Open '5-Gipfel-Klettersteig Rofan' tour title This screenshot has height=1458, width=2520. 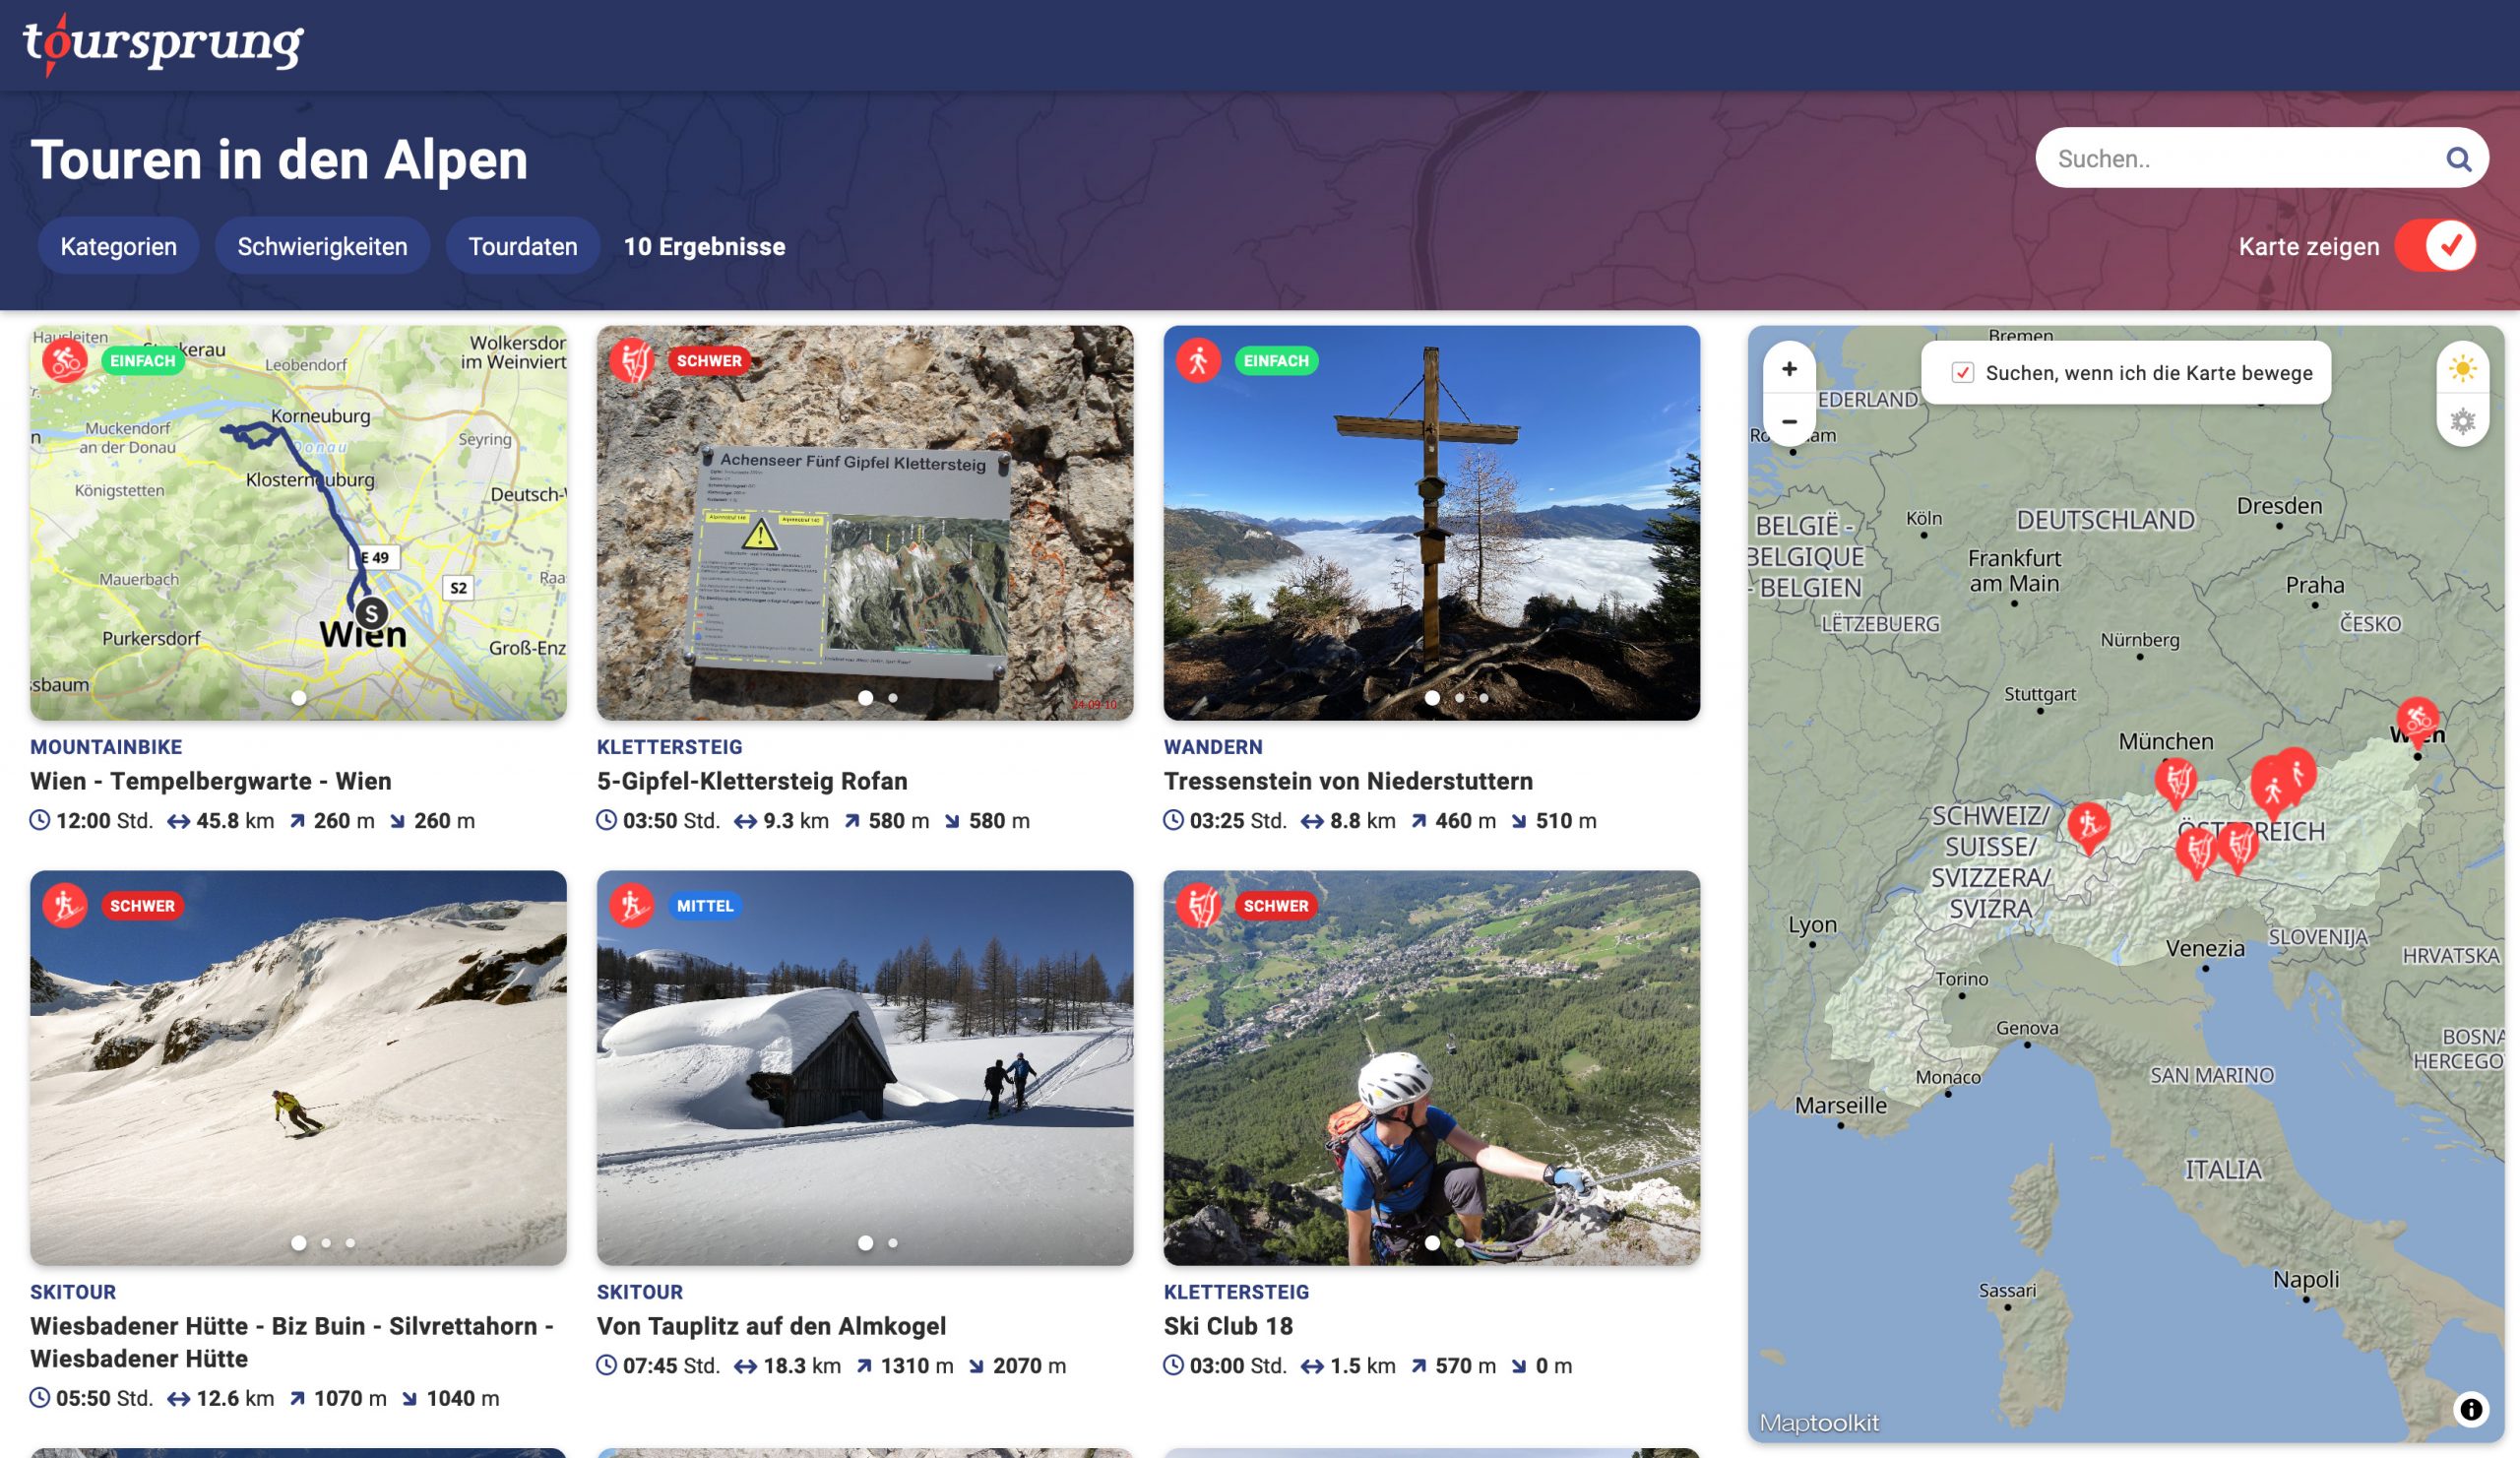(x=752, y=781)
